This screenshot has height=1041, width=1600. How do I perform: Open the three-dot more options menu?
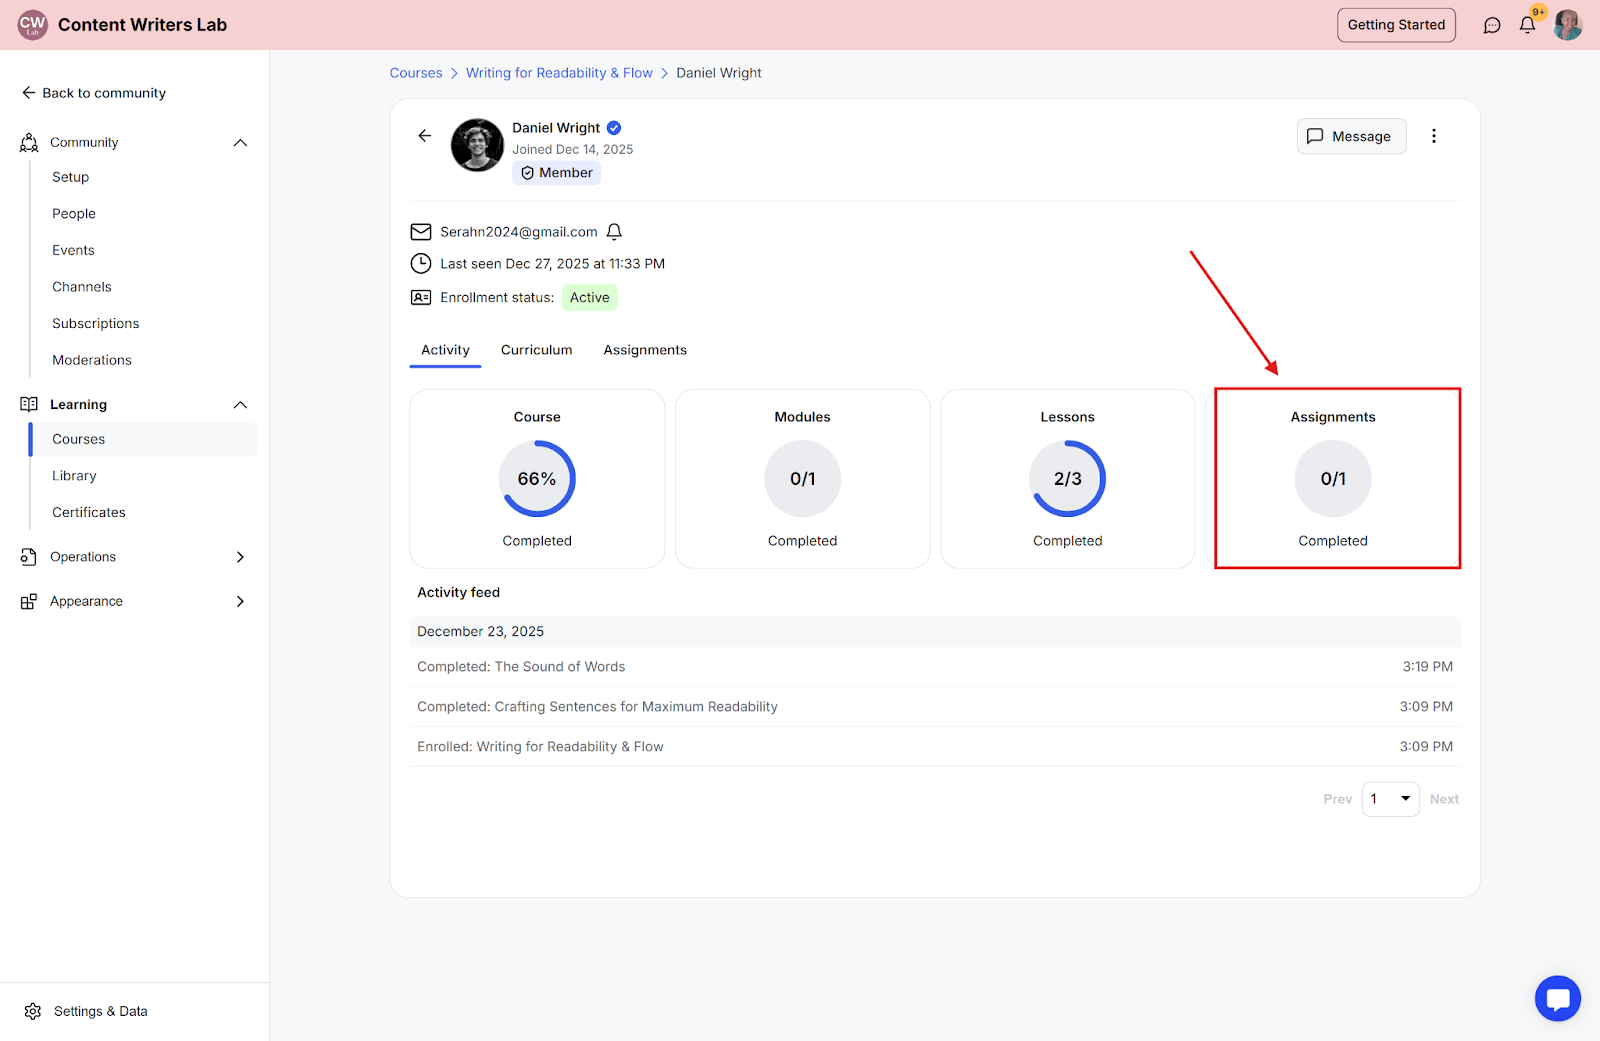[1434, 136]
